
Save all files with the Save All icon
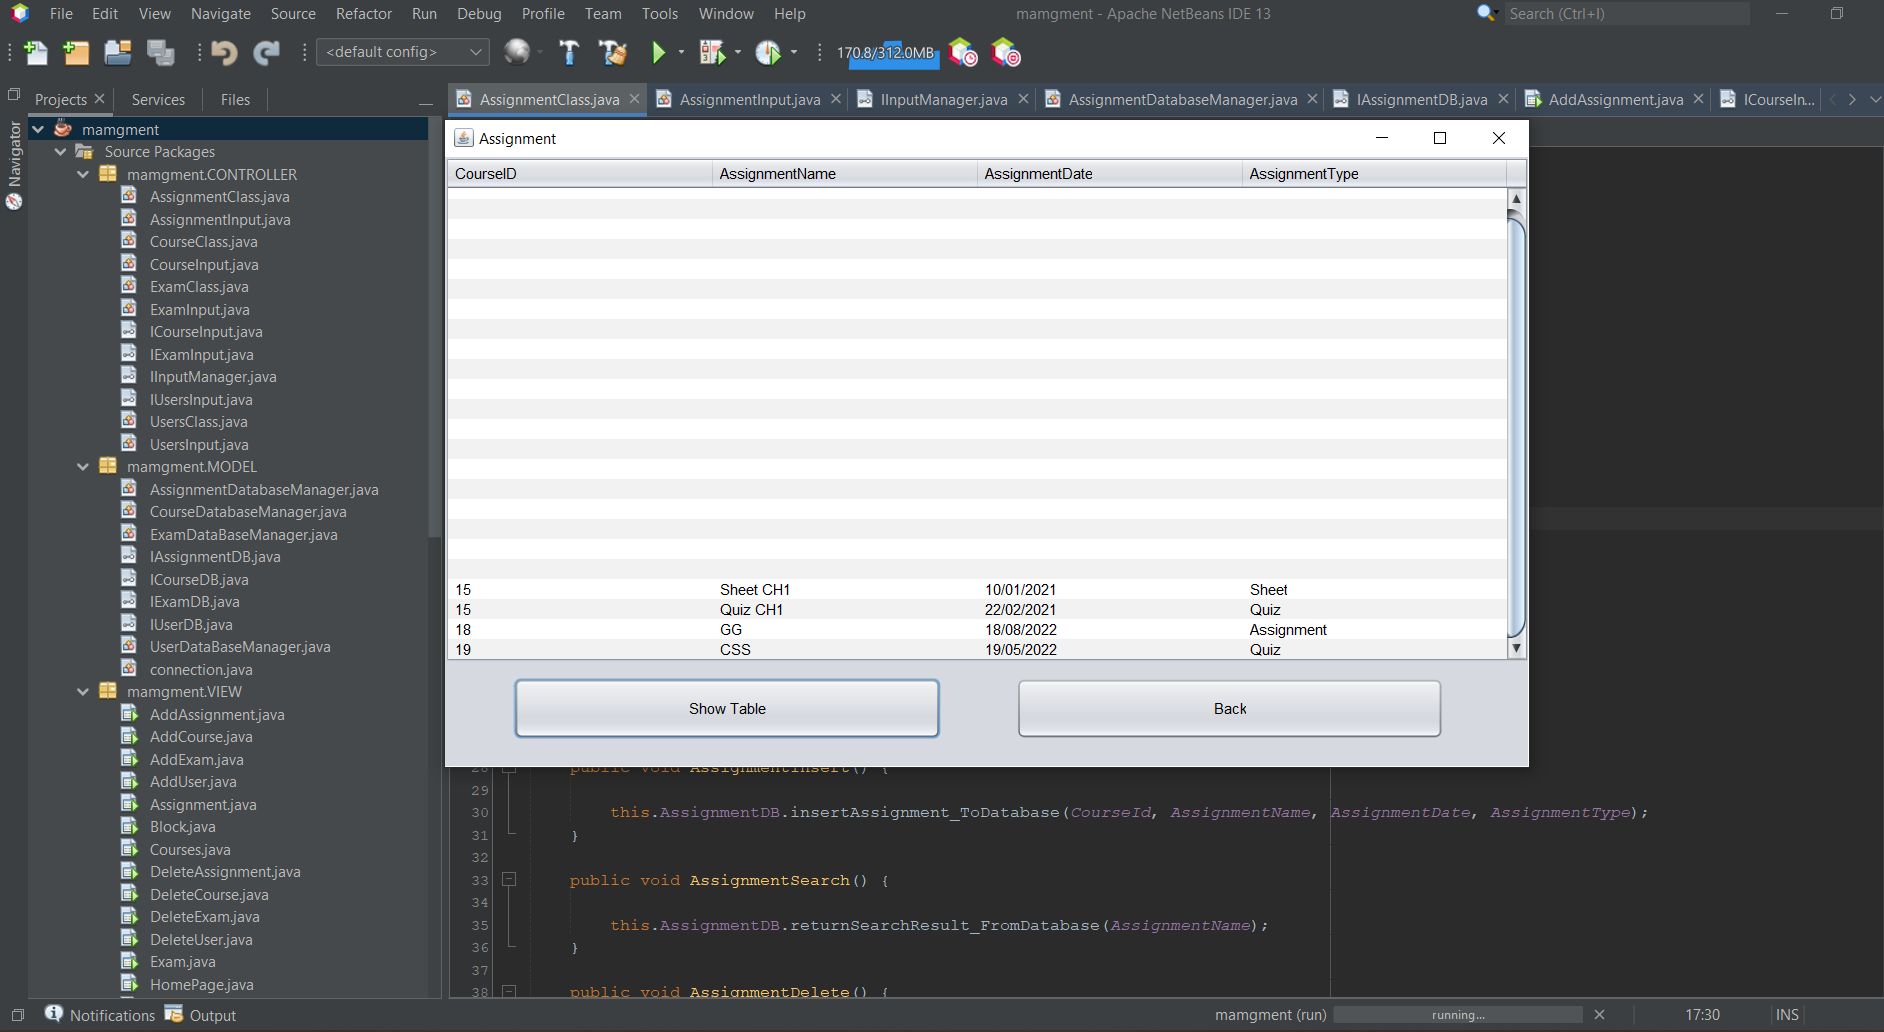pos(160,52)
